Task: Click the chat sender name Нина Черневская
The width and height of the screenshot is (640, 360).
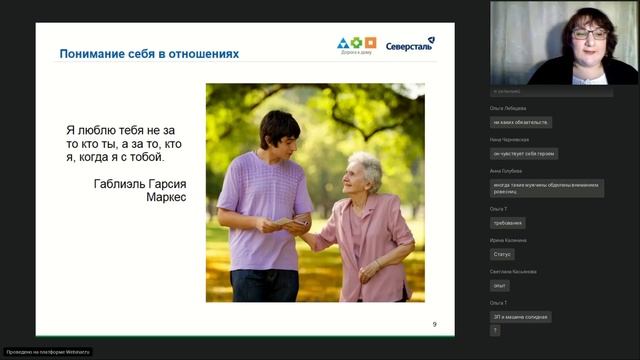Action: point(509,140)
